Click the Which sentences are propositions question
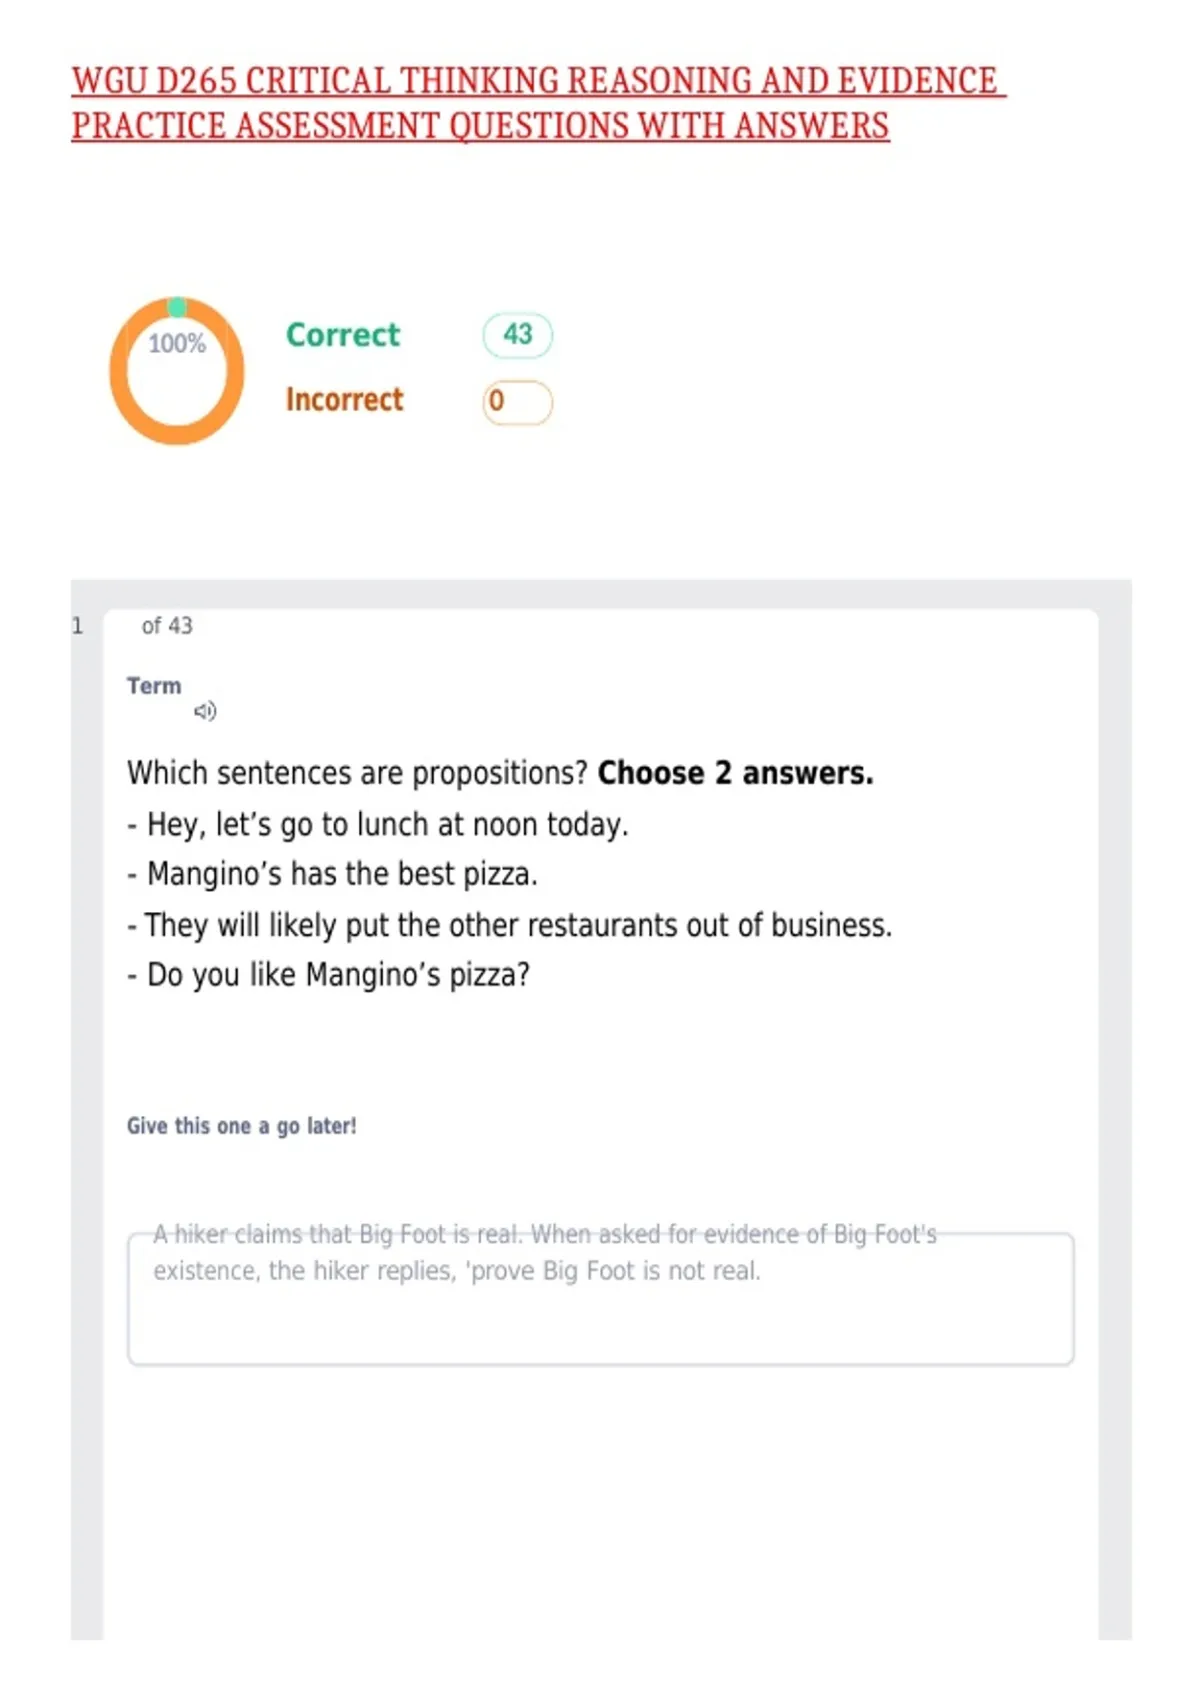The image size is (1200, 1700). tap(357, 773)
